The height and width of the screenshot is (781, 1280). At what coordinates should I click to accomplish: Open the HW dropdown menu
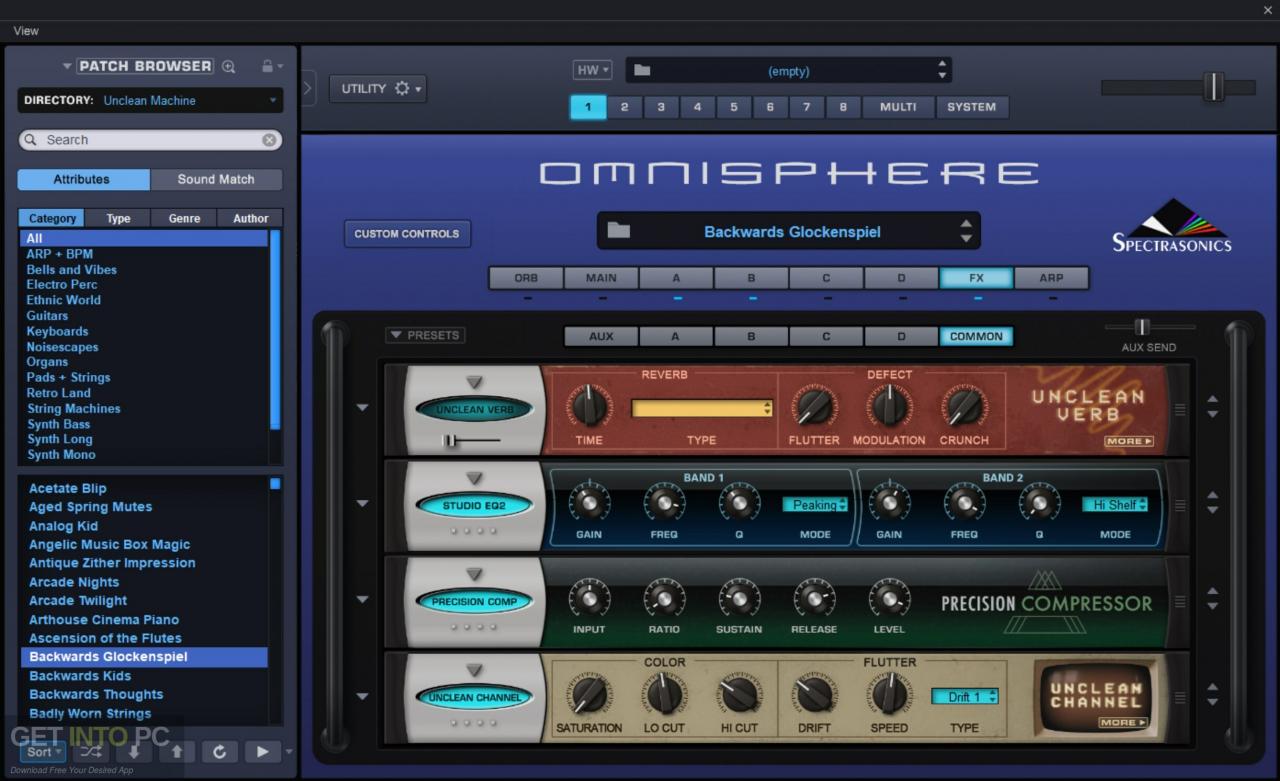click(x=592, y=70)
